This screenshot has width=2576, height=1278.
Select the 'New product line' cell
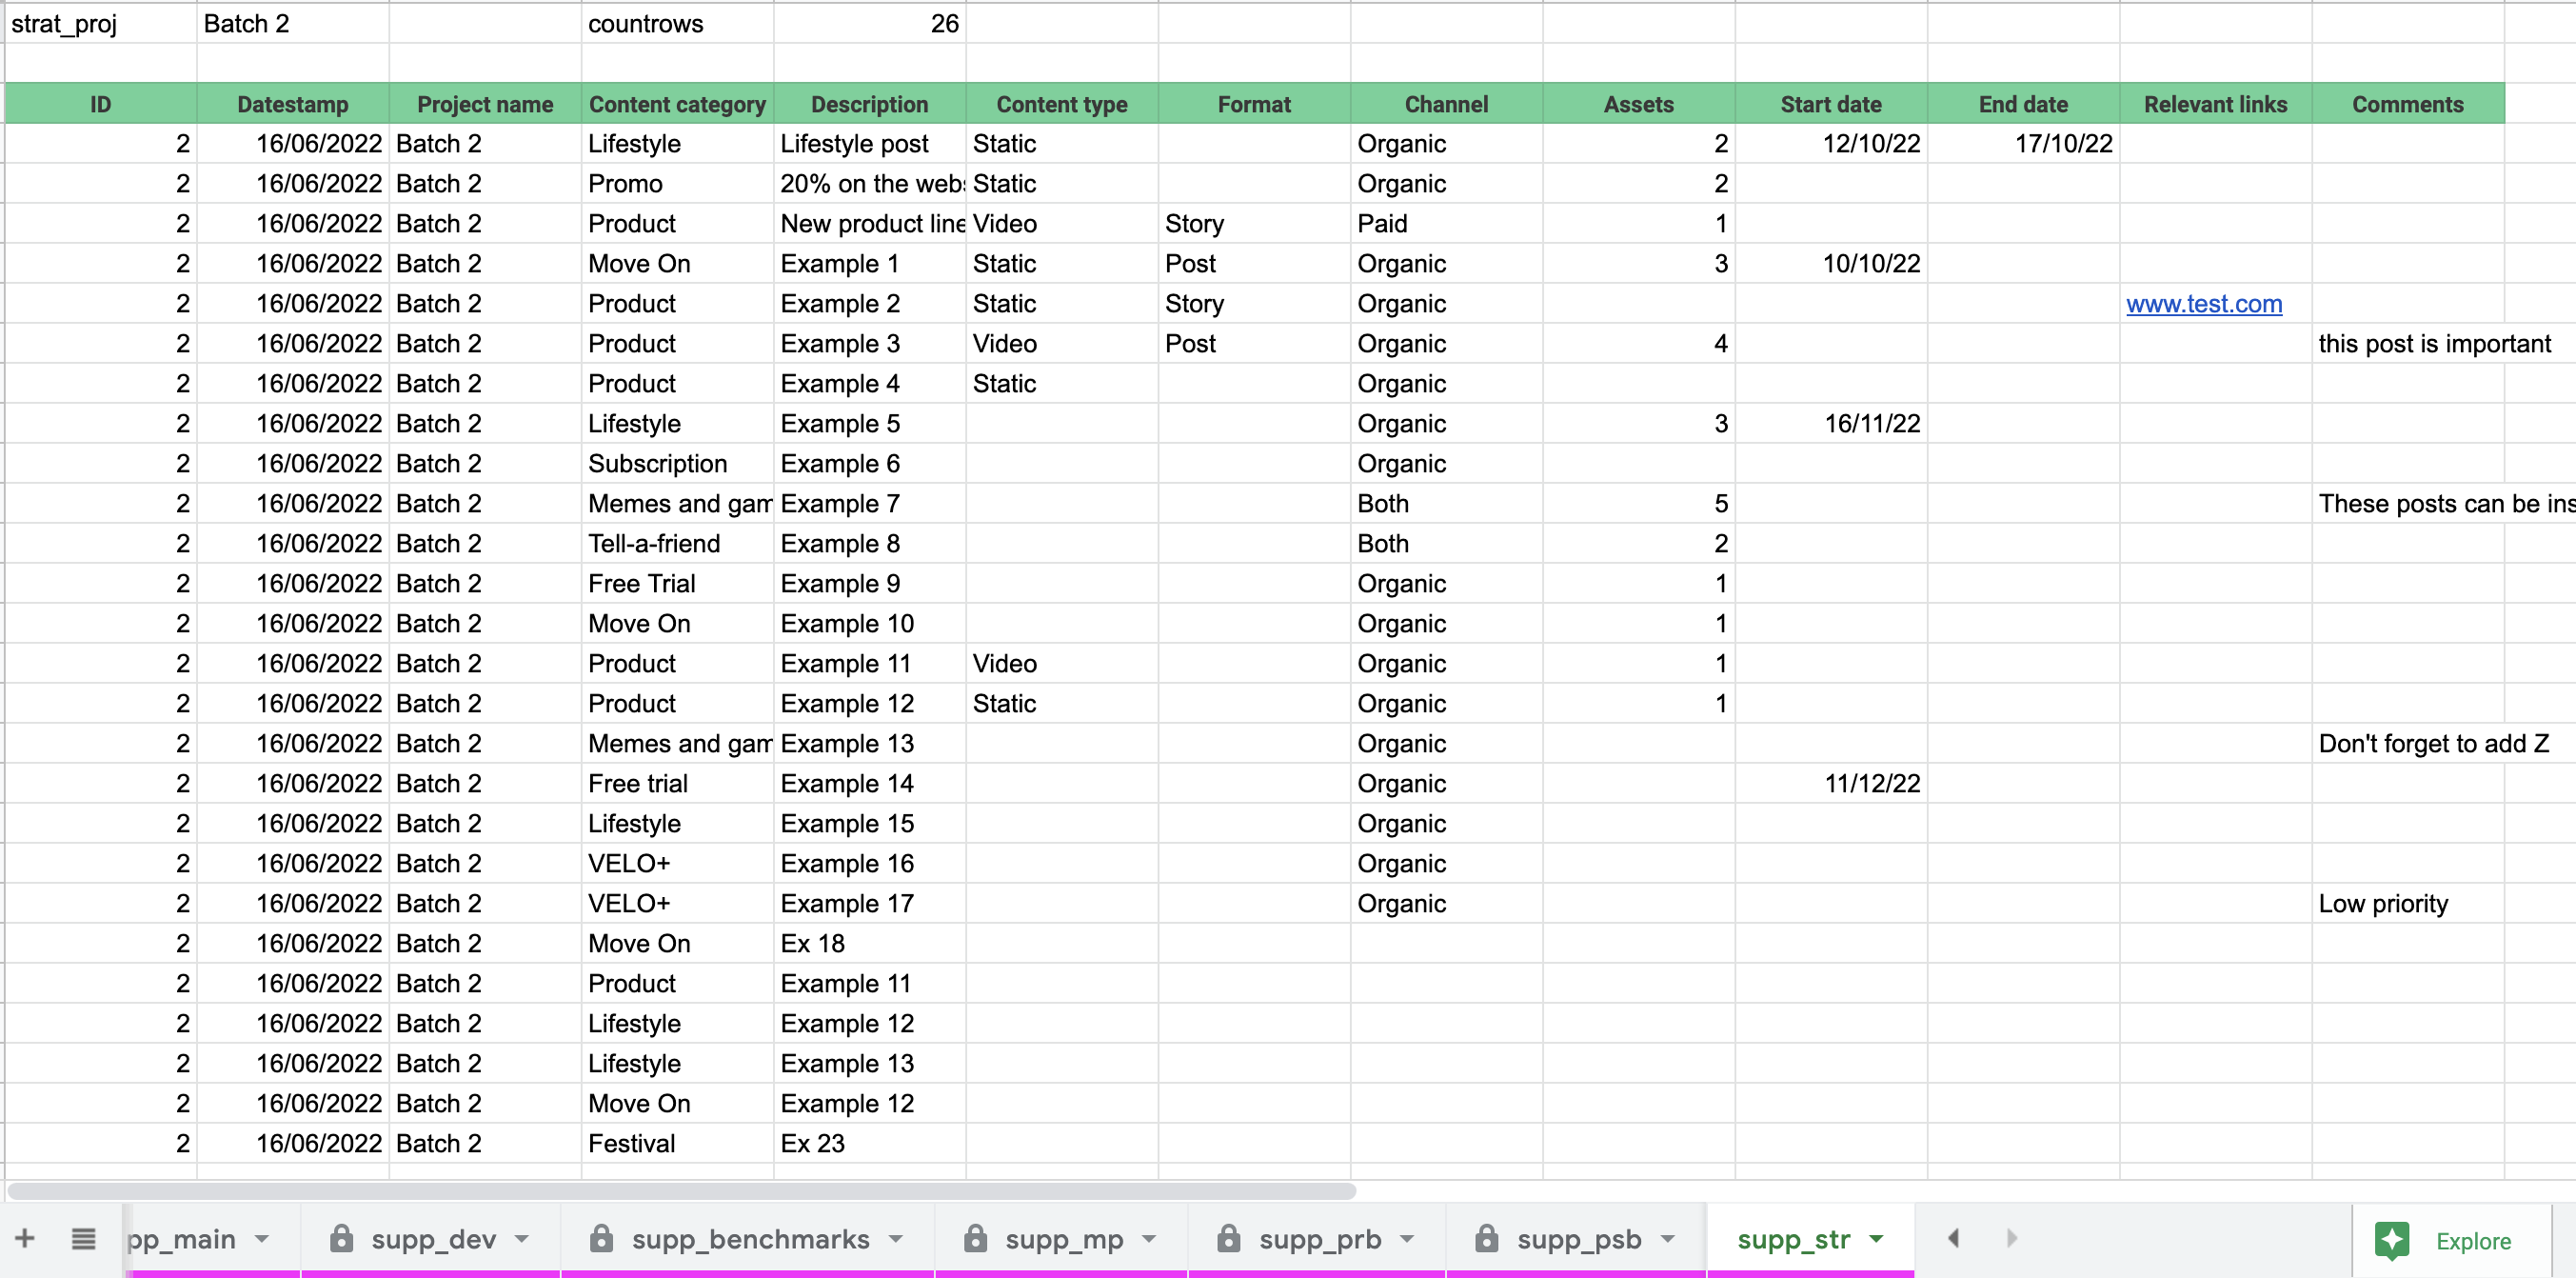point(870,224)
